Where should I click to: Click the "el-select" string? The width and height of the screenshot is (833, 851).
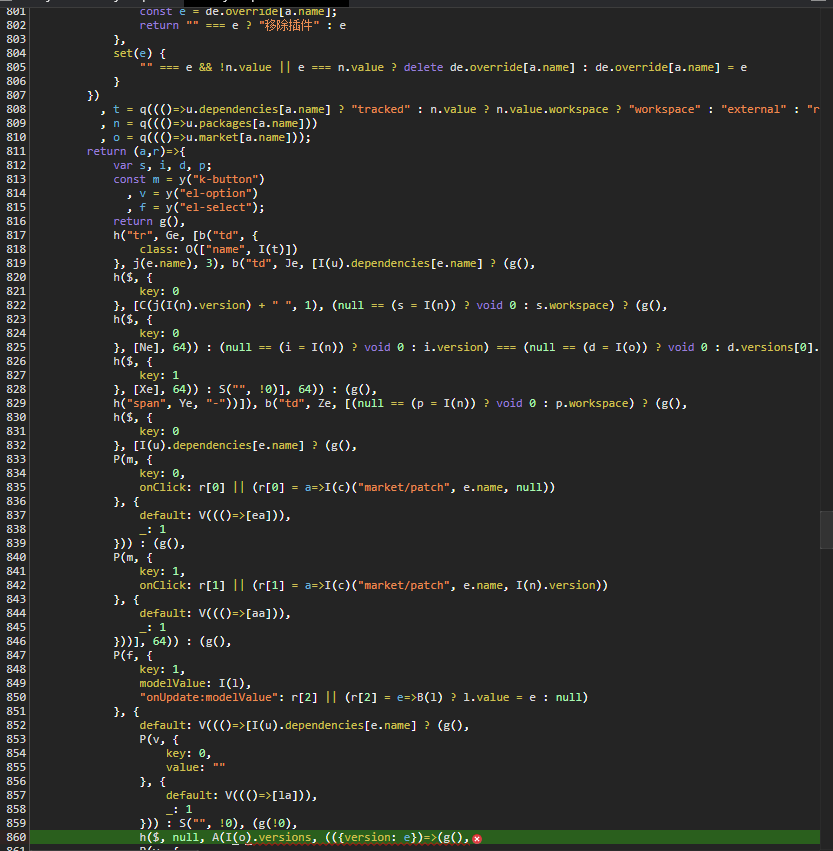[x=219, y=207]
